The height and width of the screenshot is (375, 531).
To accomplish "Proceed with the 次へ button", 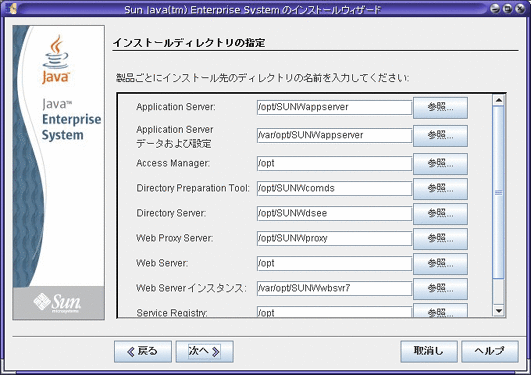I will [x=205, y=352].
